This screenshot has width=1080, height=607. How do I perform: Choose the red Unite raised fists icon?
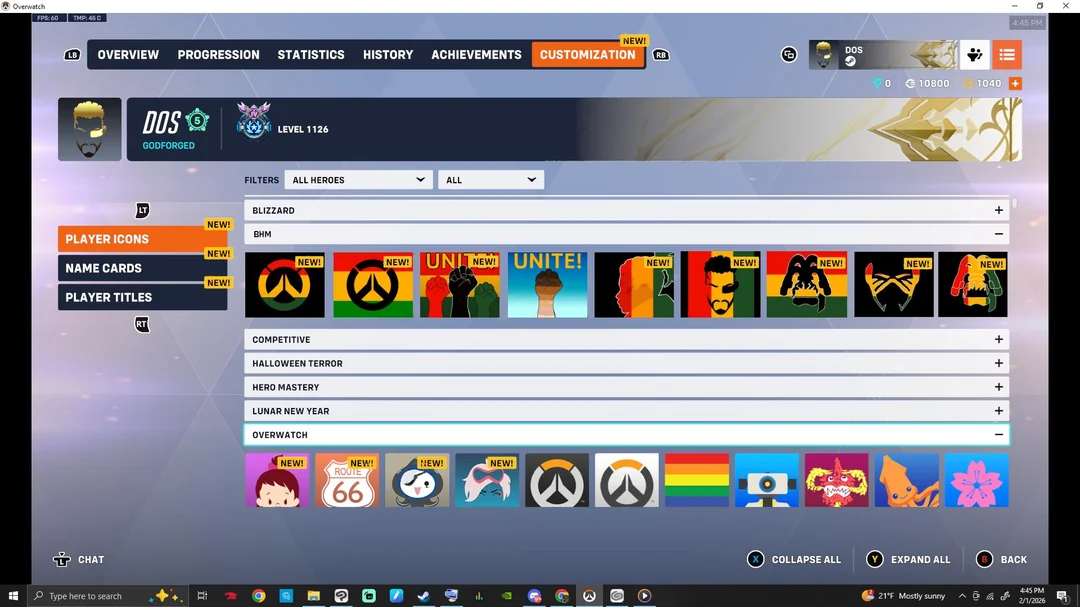tap(459, 285)
